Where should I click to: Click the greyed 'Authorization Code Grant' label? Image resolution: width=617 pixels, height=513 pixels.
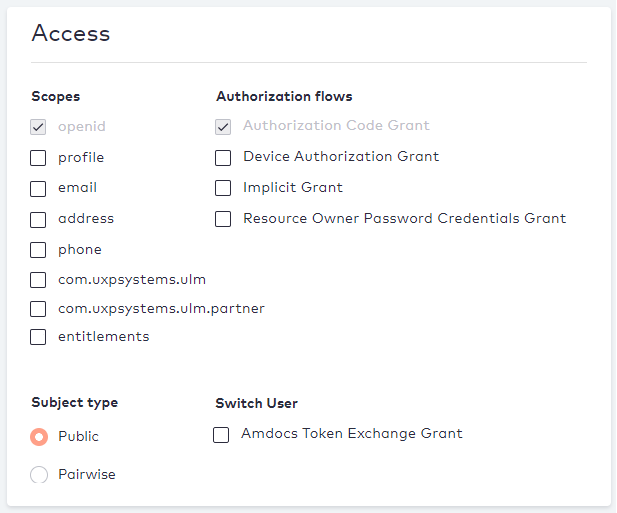336,125
